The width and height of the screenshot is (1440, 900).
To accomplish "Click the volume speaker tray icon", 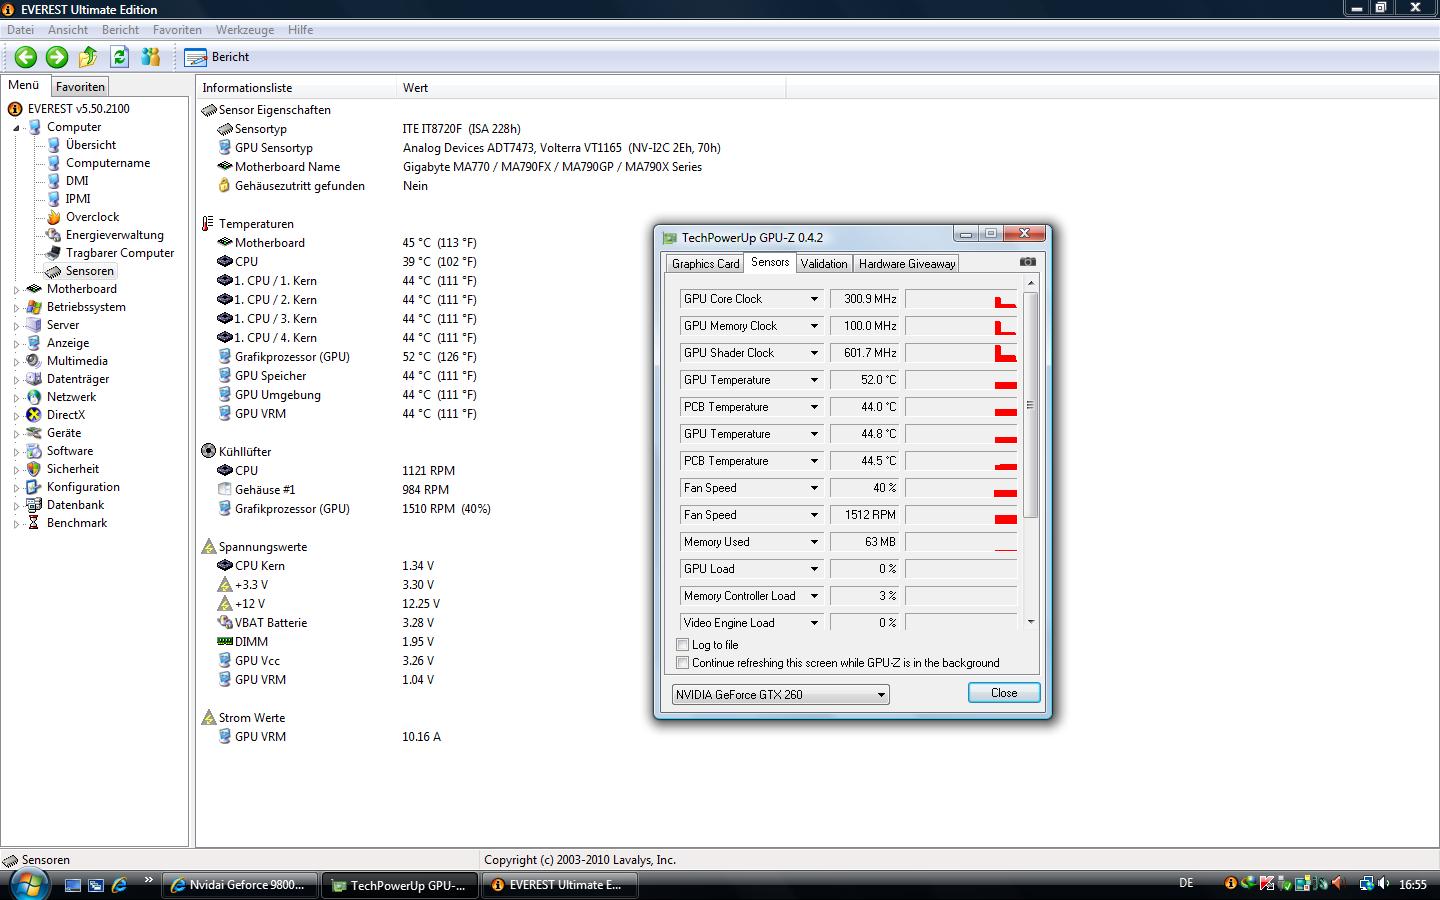I will pyautogui.click(x=1385, y=884).
